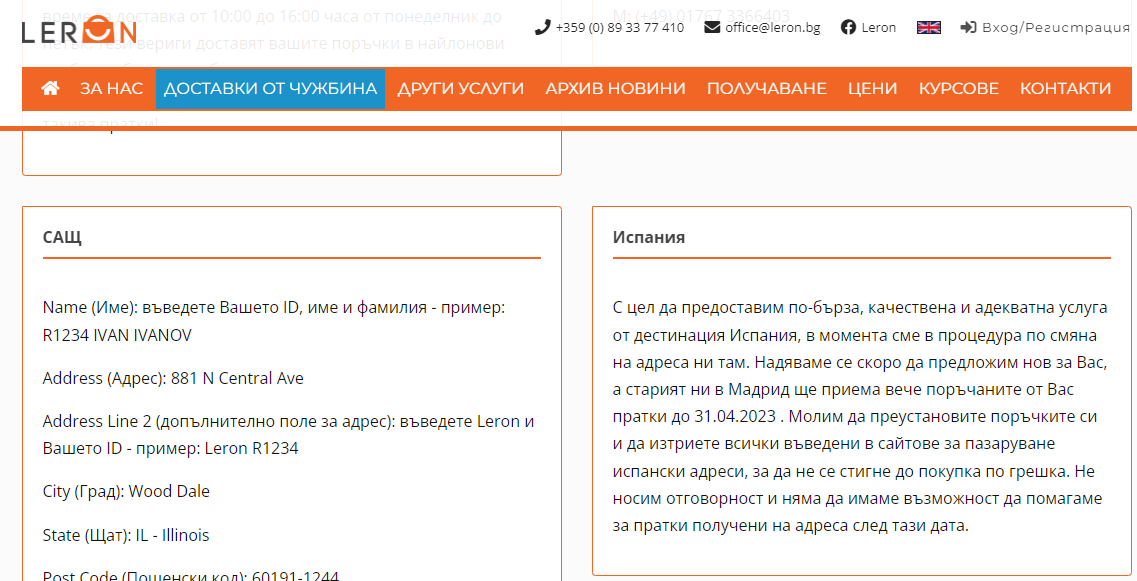1137x581 pixels.
Task: Click the email envelope icon
Action: (712, 27)
